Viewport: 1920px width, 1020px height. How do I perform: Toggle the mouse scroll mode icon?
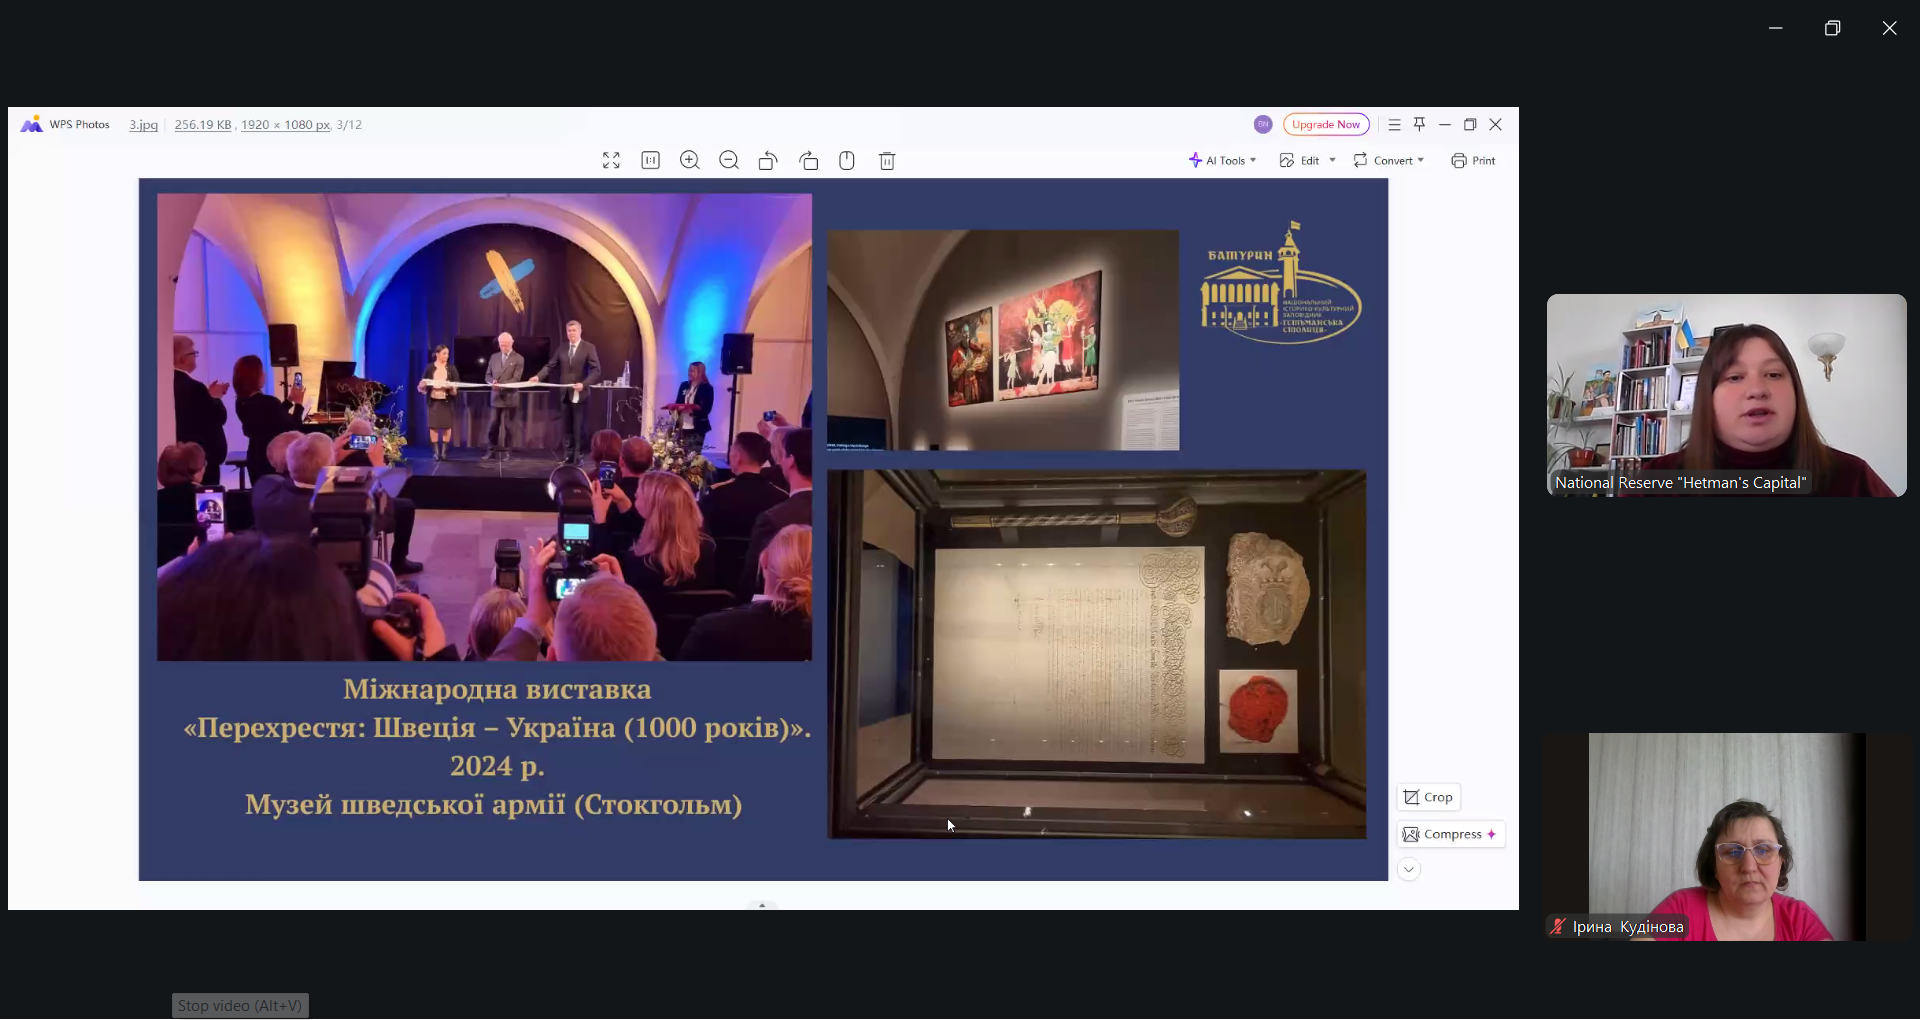point(847,161)
